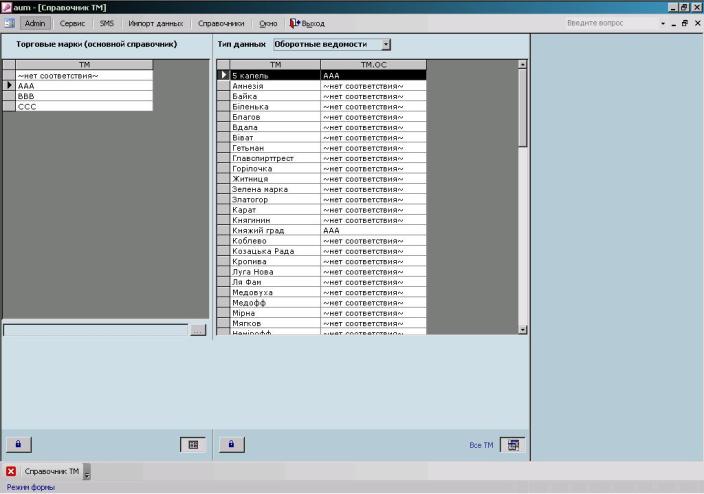Screen dimensions: 704x494
Task: Click row selector of Байка row
Action: tap(223, 96)
